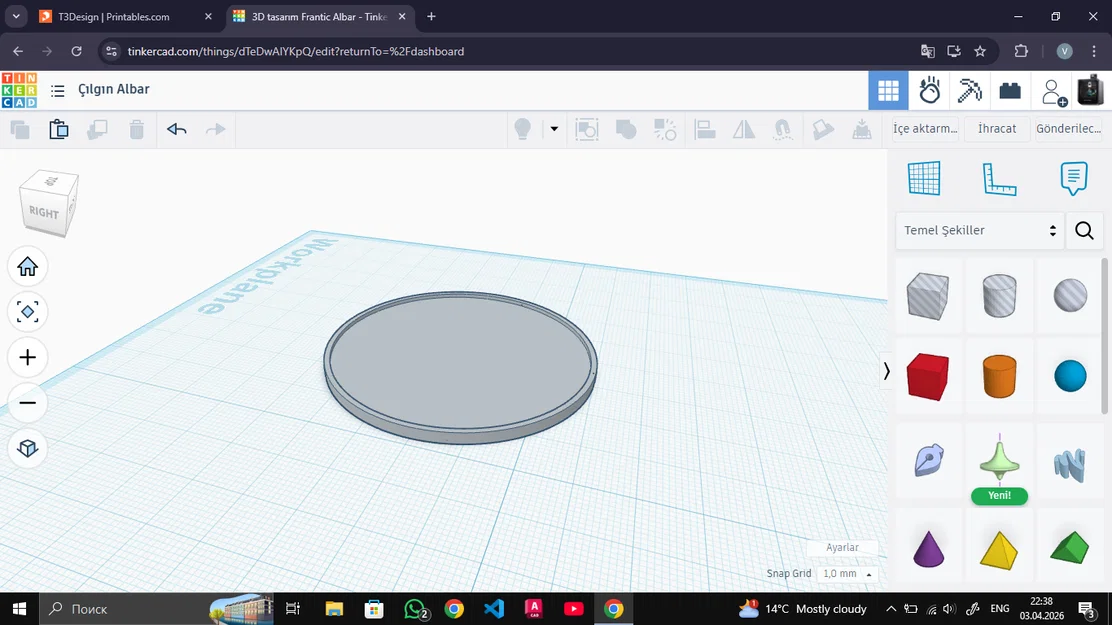Image resolution: width=1112 pixels, height=625 pixels.
Task: Click the Mirror (flip) tool icon
Action: click(744, 129)
